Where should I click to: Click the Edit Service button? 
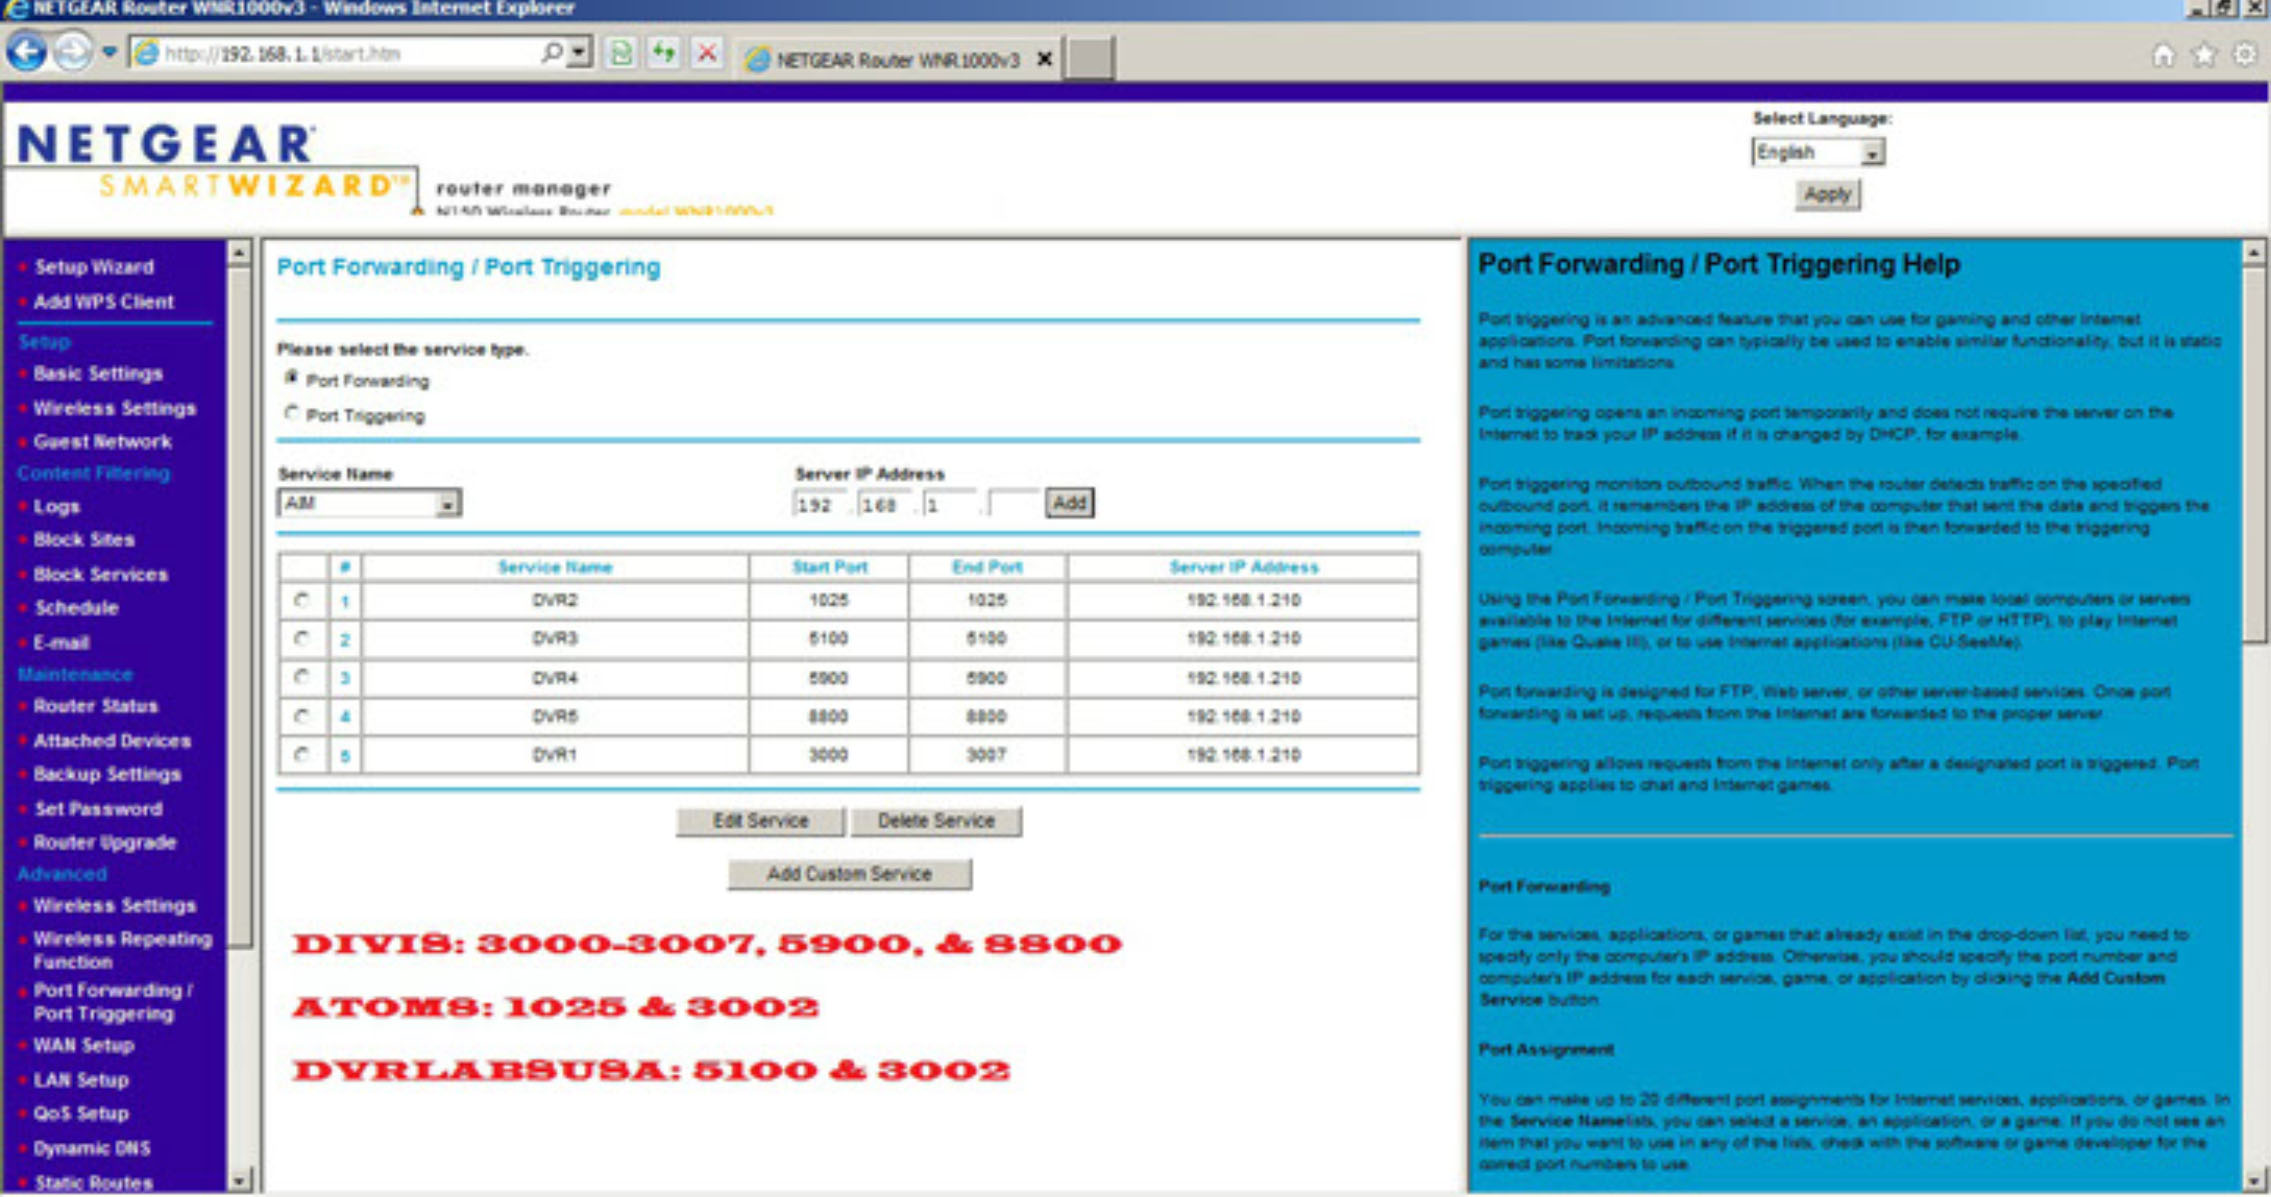(x=760, y=821)
